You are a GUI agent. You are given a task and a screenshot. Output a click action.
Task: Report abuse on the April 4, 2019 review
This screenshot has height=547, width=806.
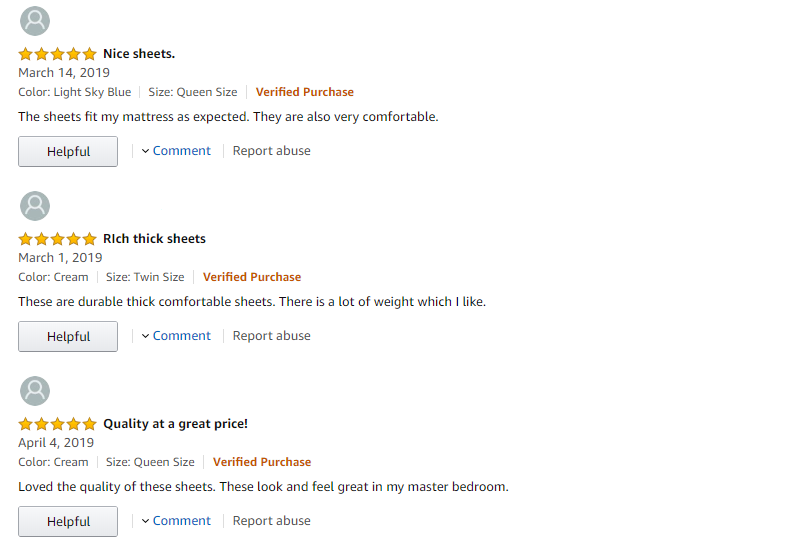tap(271, 521)
